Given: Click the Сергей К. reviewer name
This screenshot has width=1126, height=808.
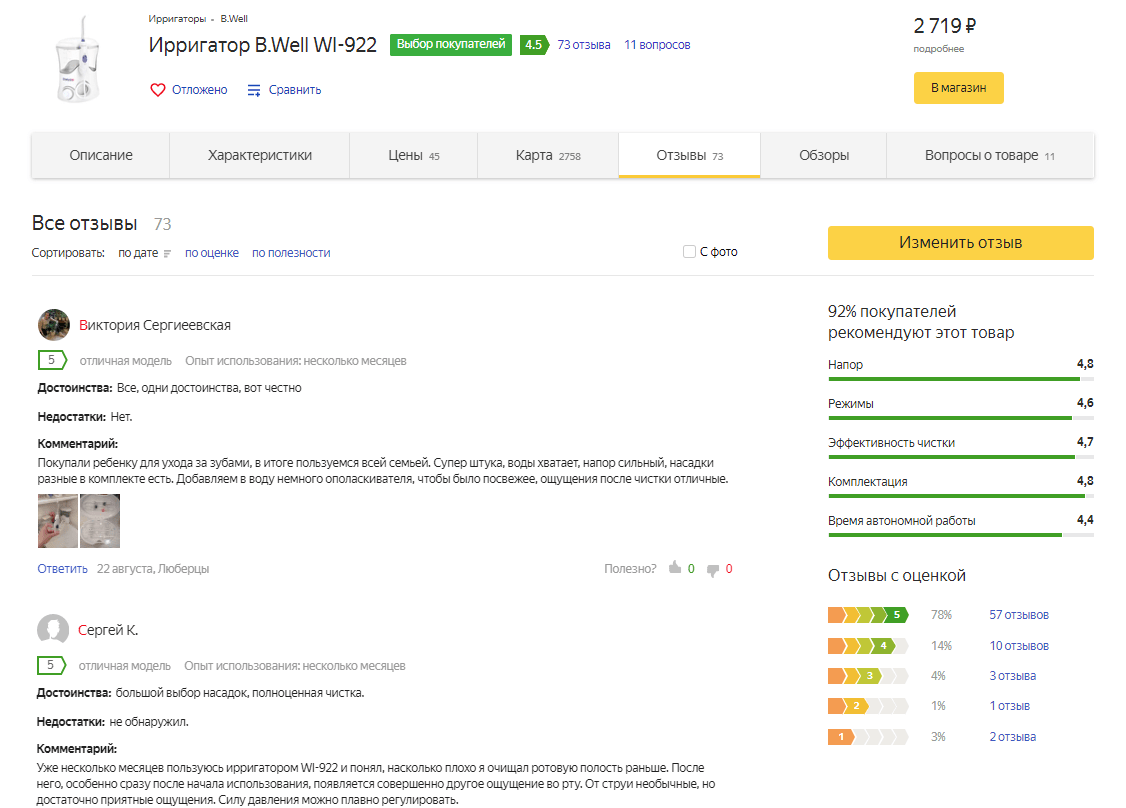Looking at the screenshot, I should (108, 630).
